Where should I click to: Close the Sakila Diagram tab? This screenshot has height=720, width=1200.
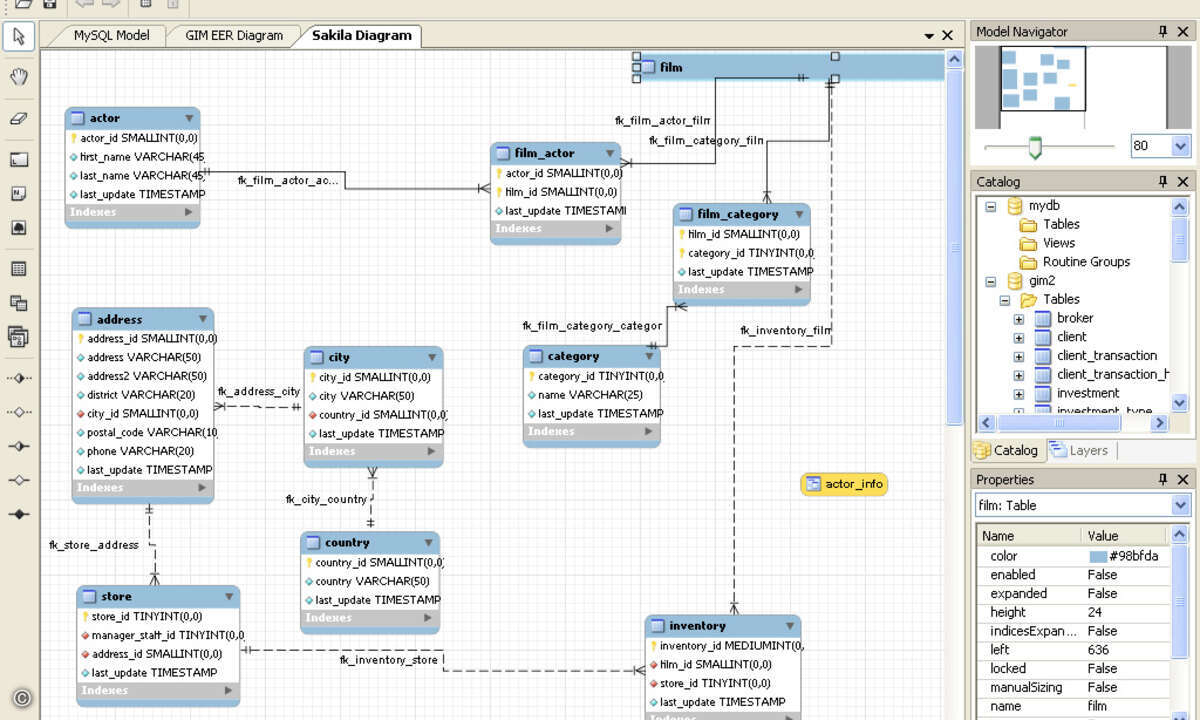tap(948, 36)
